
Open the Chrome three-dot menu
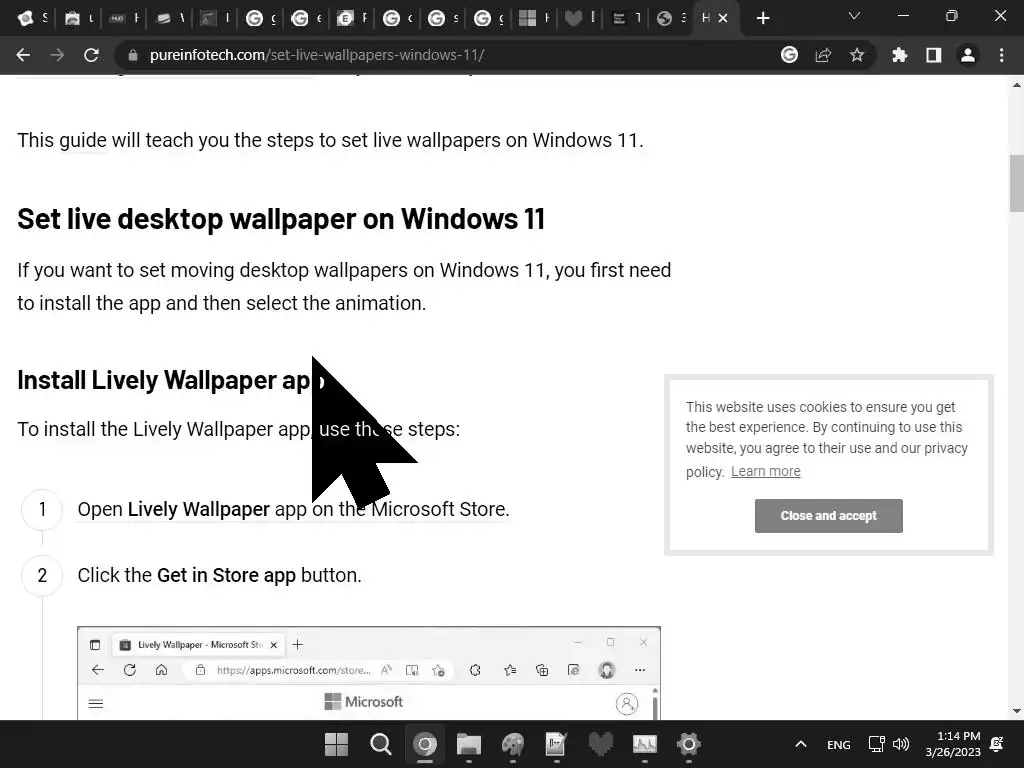coord(1002,56)
